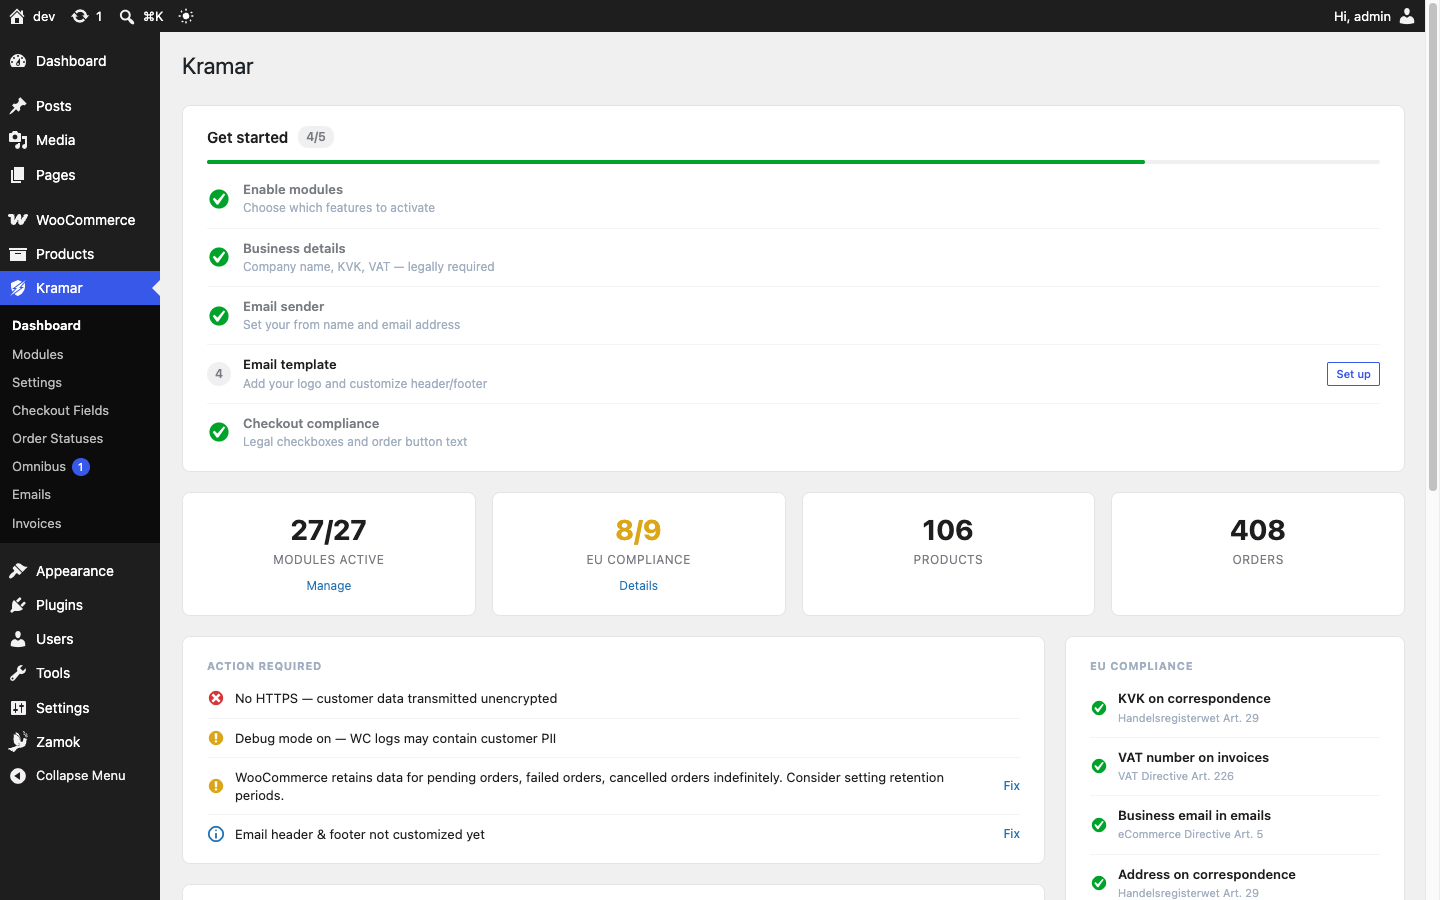Click the home icon beside dev
Screen dimensions: 1440x900
tap(17, 16)
